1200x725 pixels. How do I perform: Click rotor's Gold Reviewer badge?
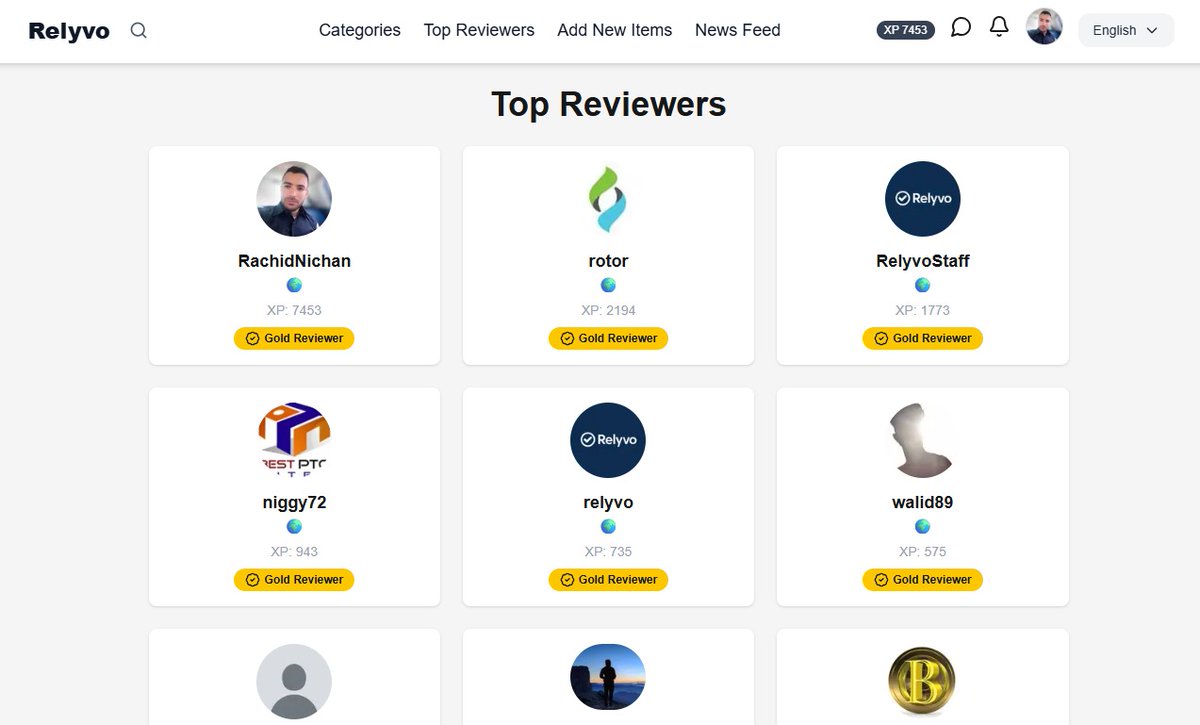[608, 338]
